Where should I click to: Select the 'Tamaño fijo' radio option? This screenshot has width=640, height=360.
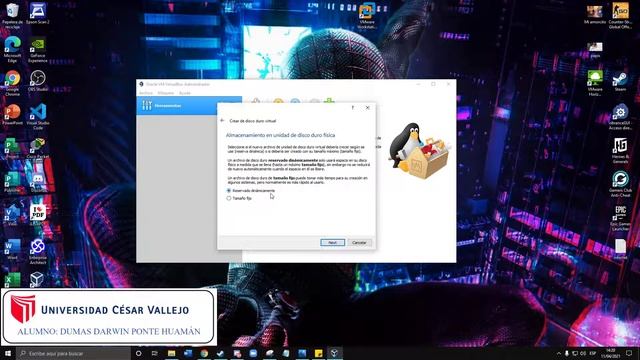point(239,198)
